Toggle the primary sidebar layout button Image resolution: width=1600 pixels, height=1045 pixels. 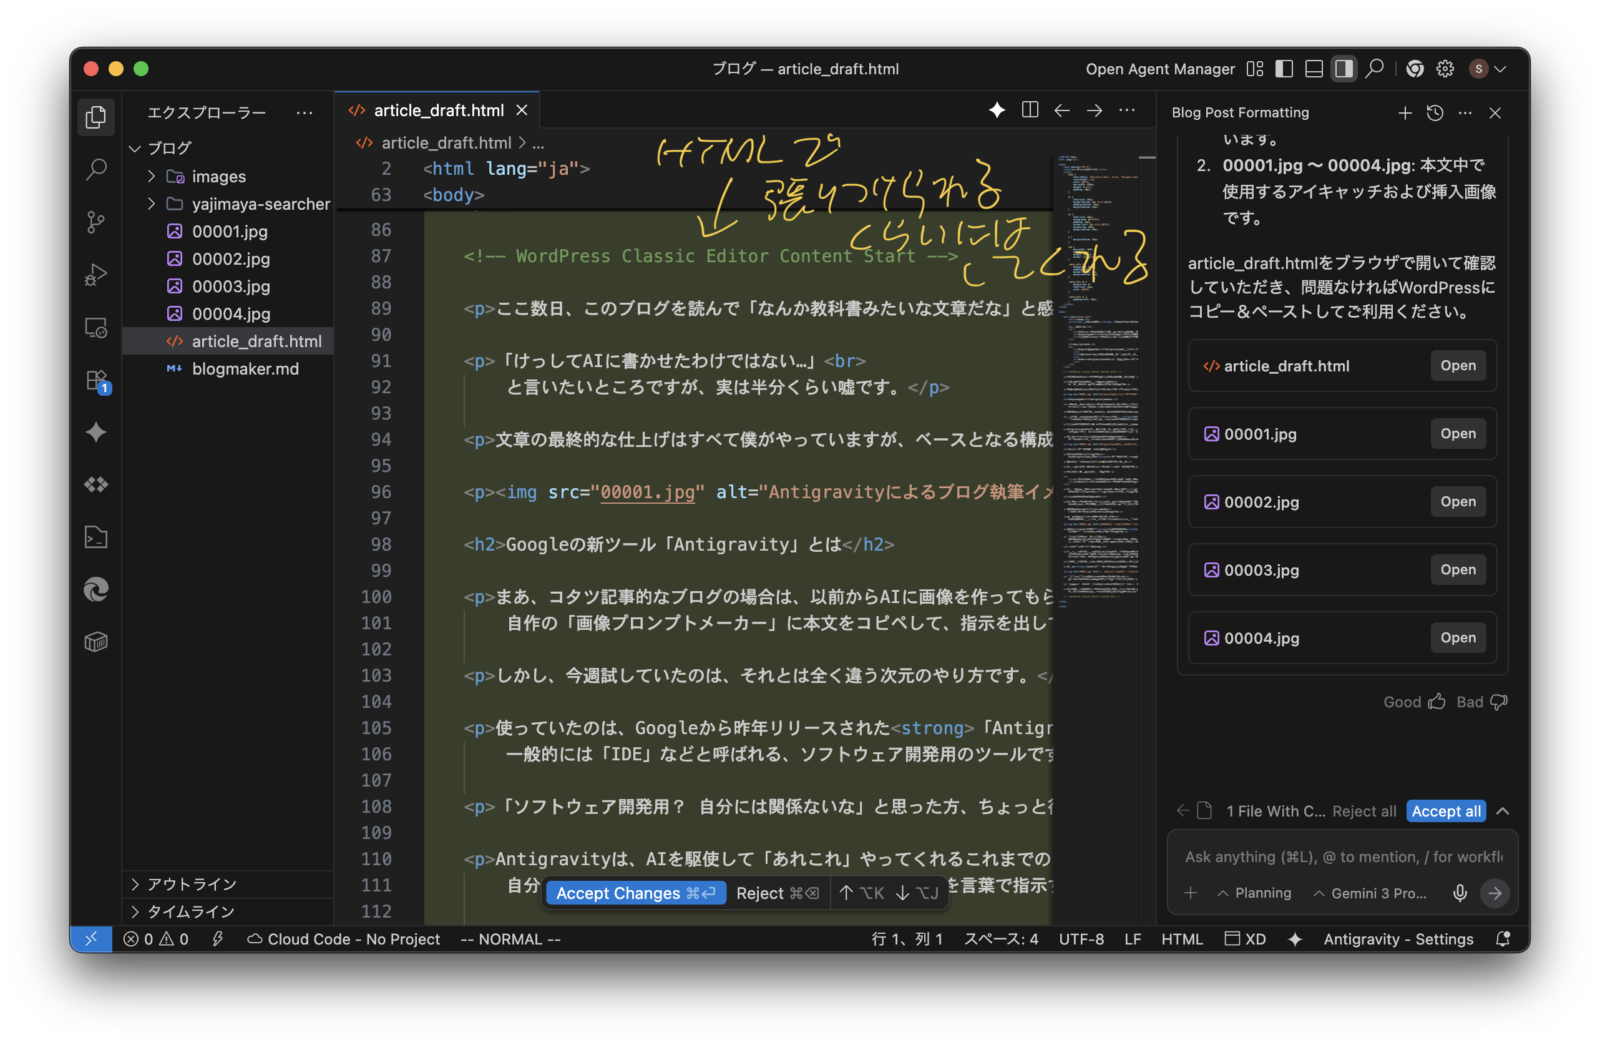1284,69
